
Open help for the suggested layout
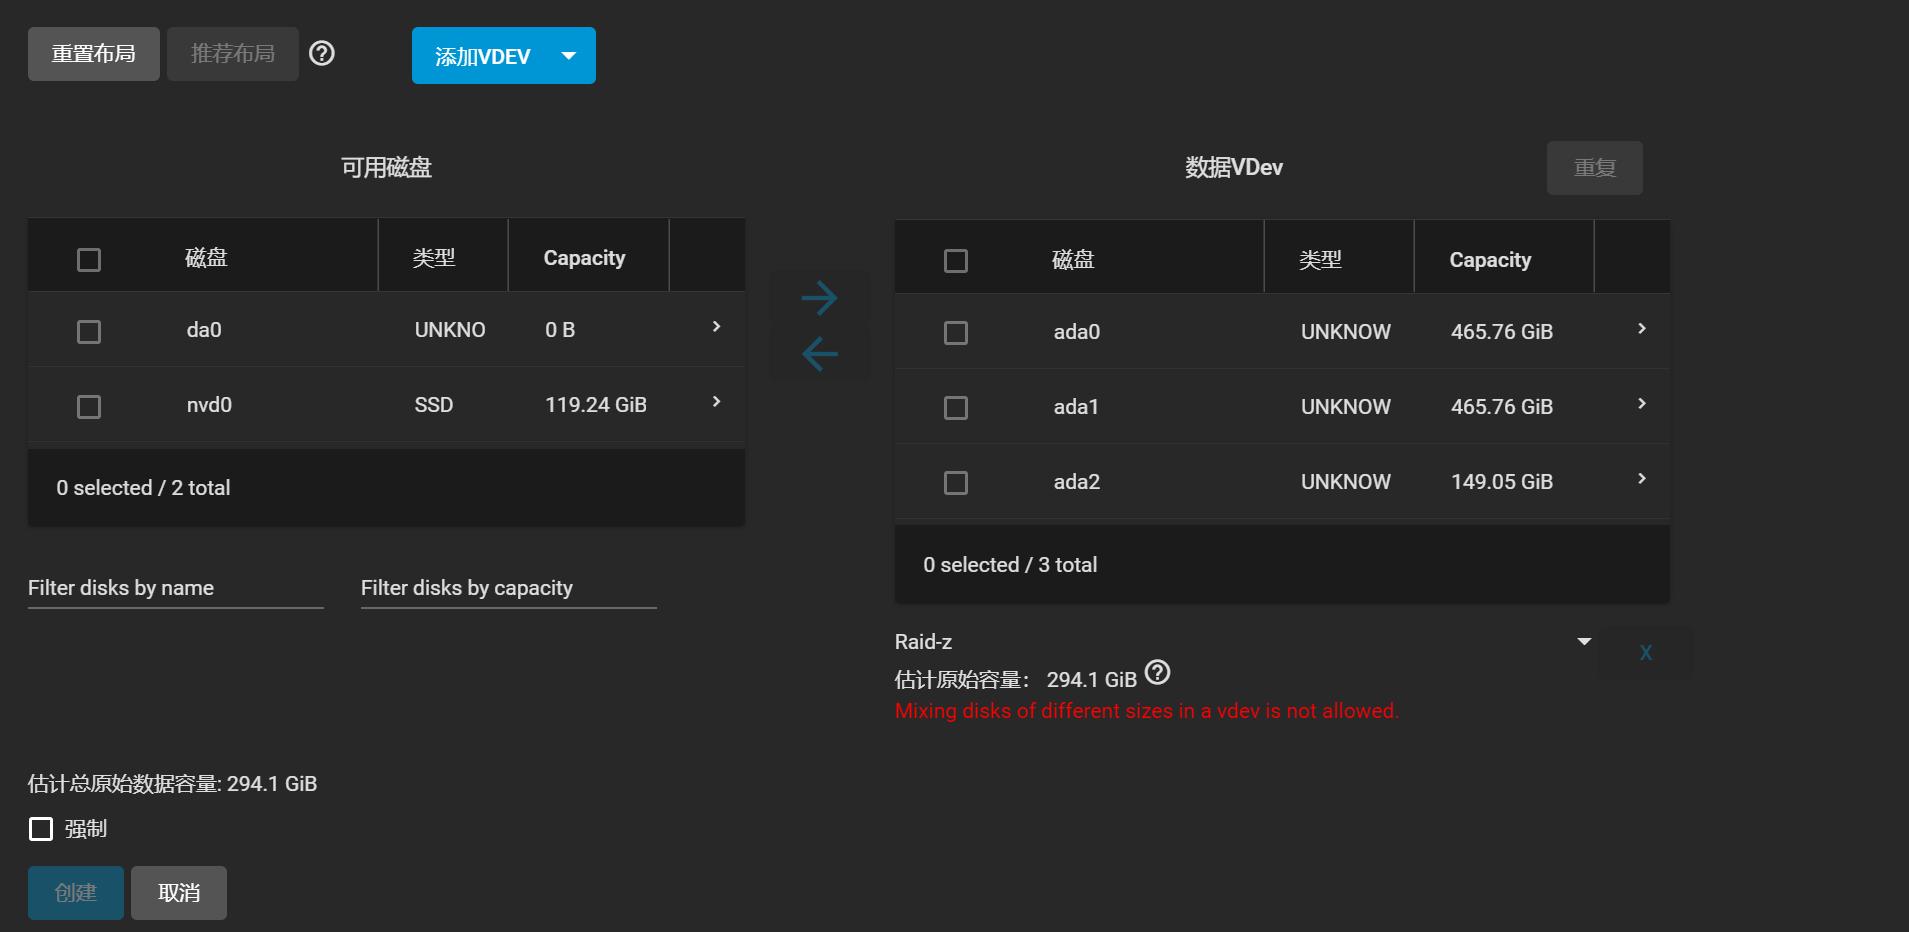[x=322, y=53]
